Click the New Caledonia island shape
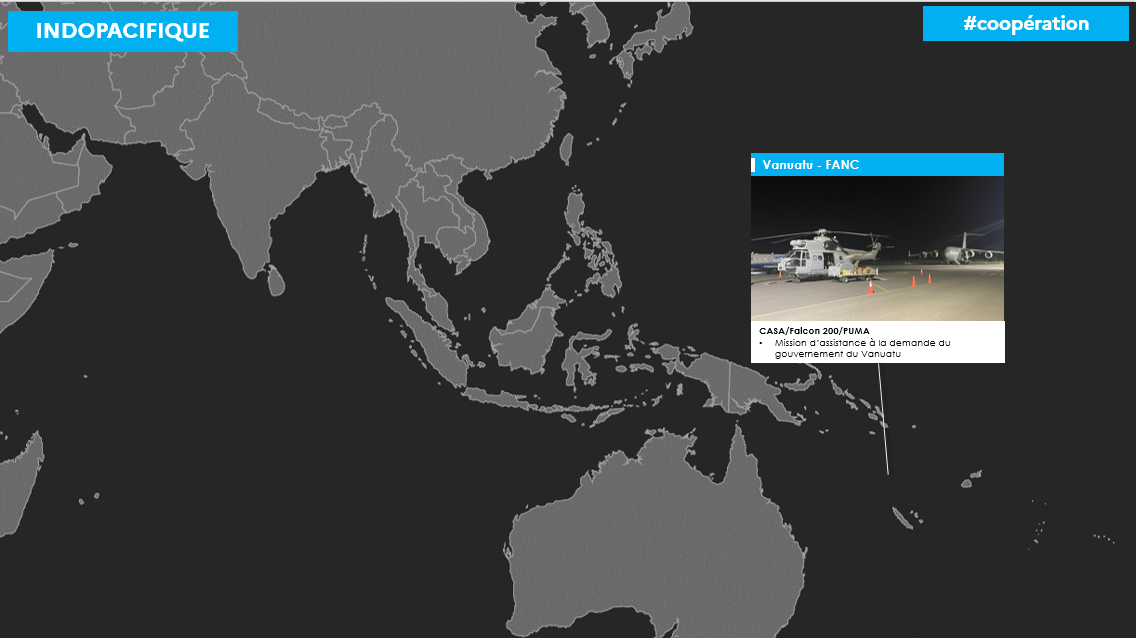This screenshot has height=638, width=1136. (x=902, y=518)
